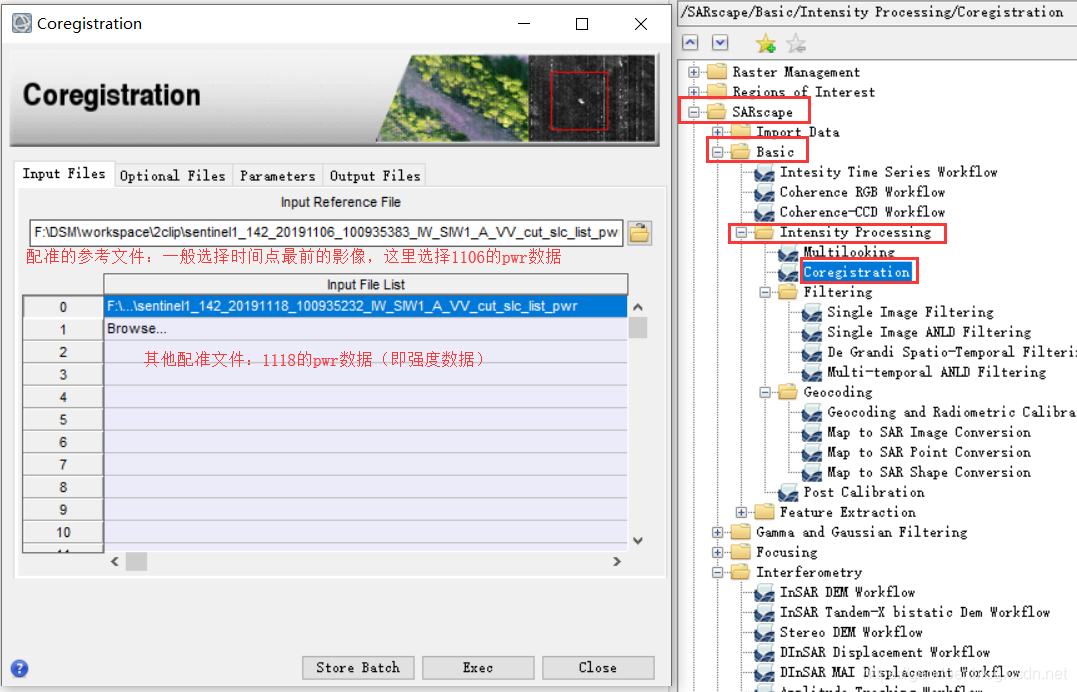Click file list vertical scrollbar down arrow
1077x692 pixels.
coord(638,540)
